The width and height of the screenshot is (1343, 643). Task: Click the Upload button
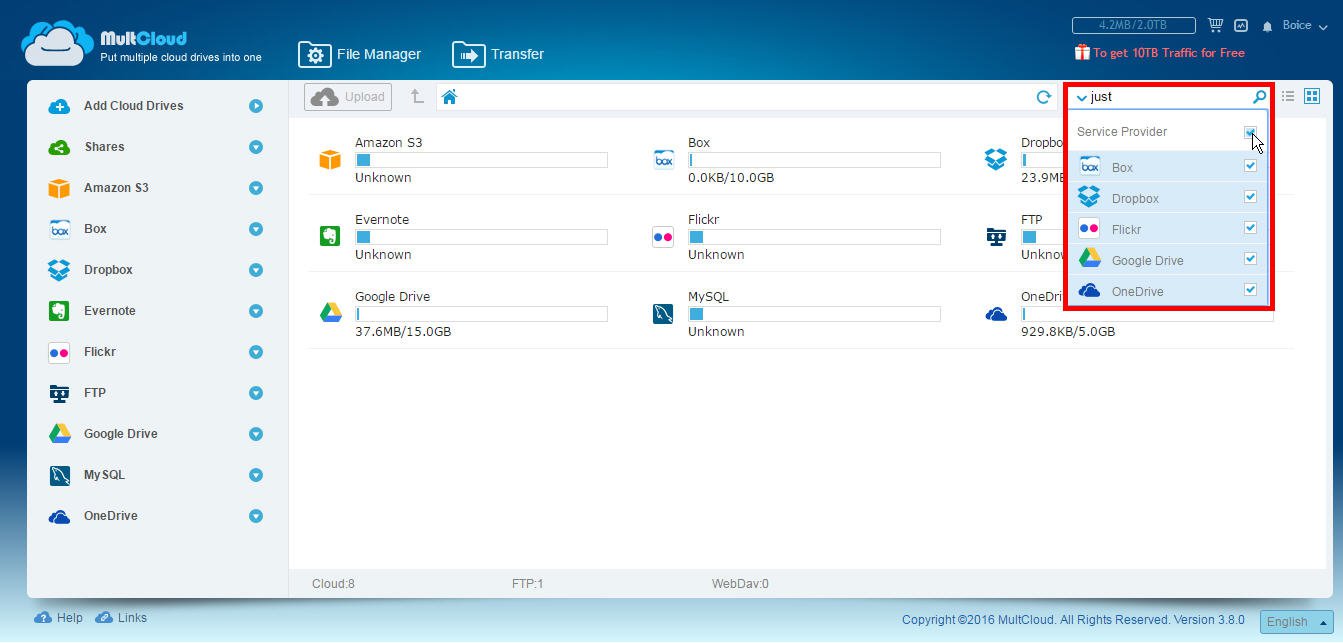point(348,97)
